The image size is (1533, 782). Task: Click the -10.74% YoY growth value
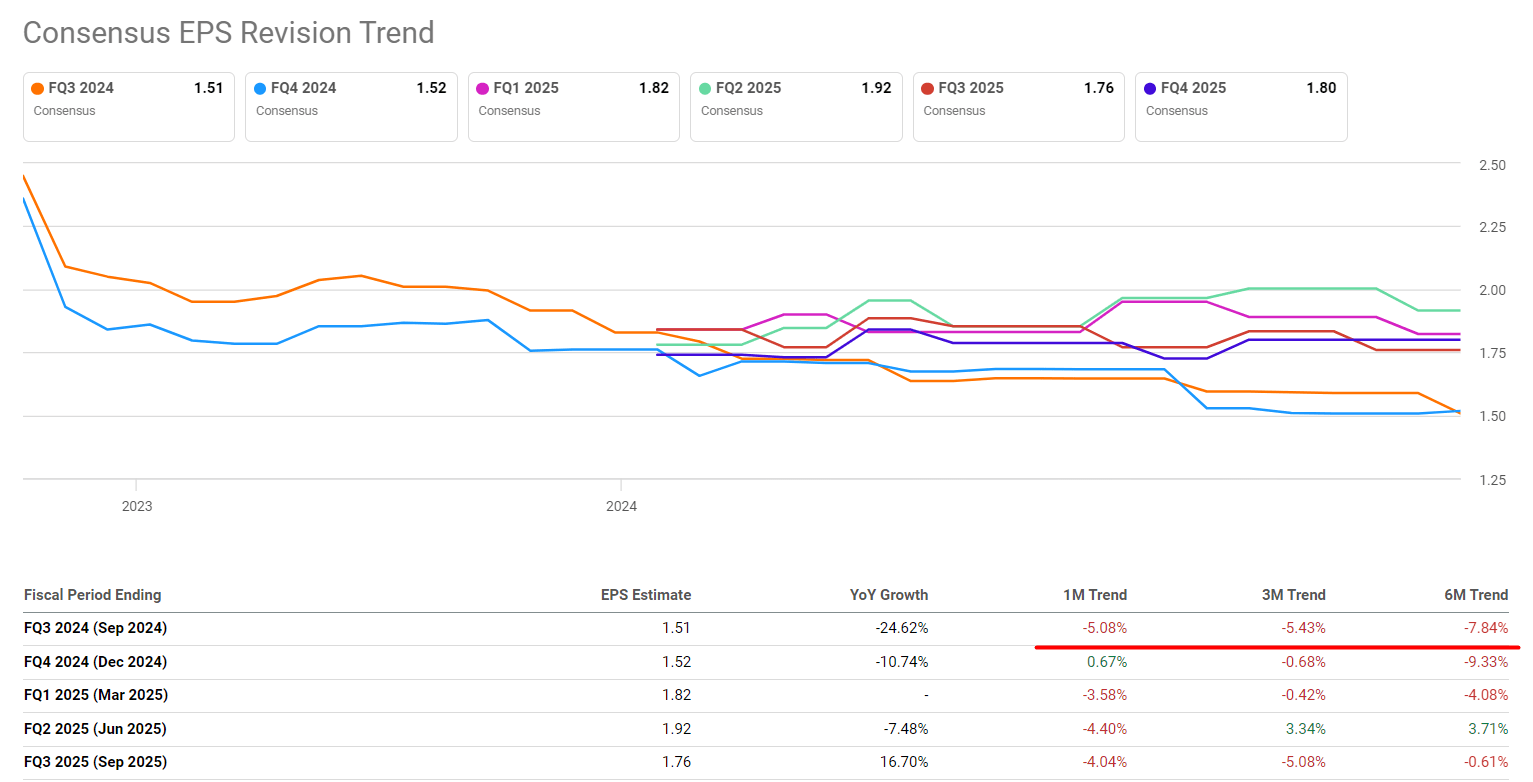point(901,662)
